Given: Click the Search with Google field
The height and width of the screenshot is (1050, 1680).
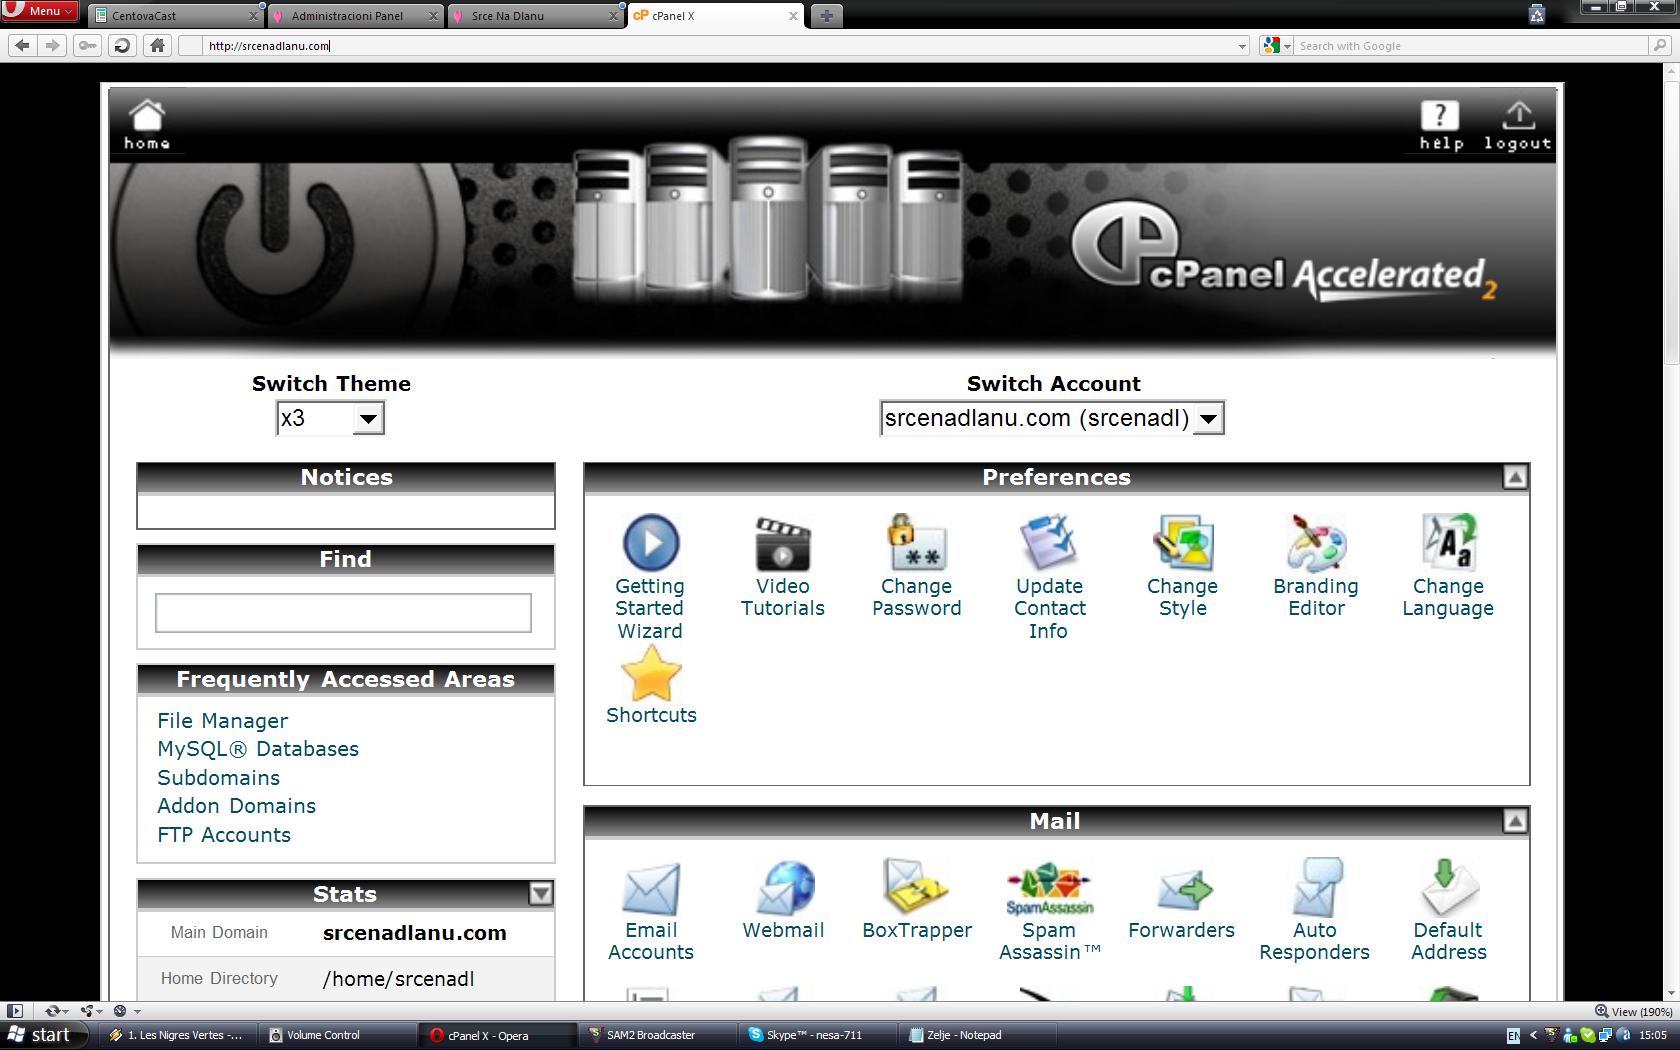Looking at the screenshot, I should pyautogui.click(x=1470, y=45).
